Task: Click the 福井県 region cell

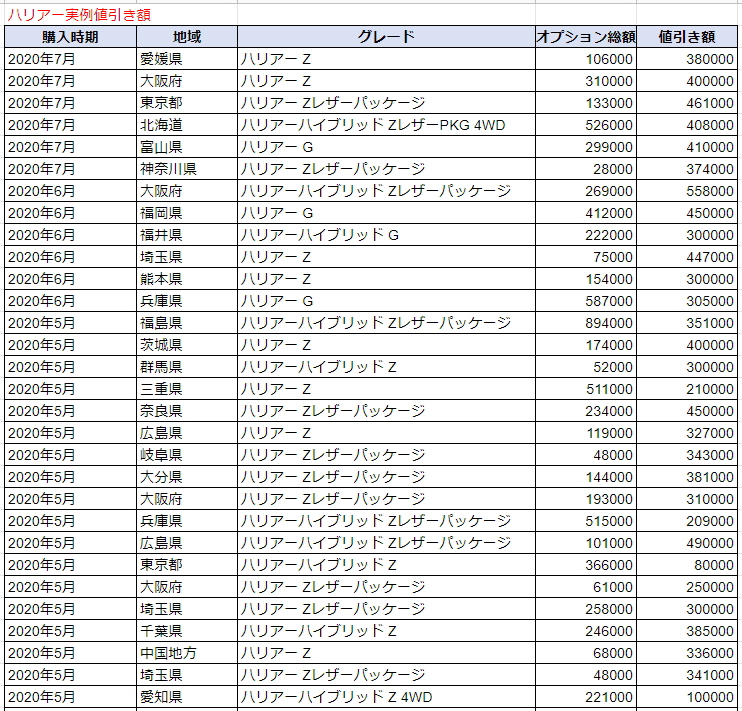Action: pyautogui.click(x=187, y=235)
